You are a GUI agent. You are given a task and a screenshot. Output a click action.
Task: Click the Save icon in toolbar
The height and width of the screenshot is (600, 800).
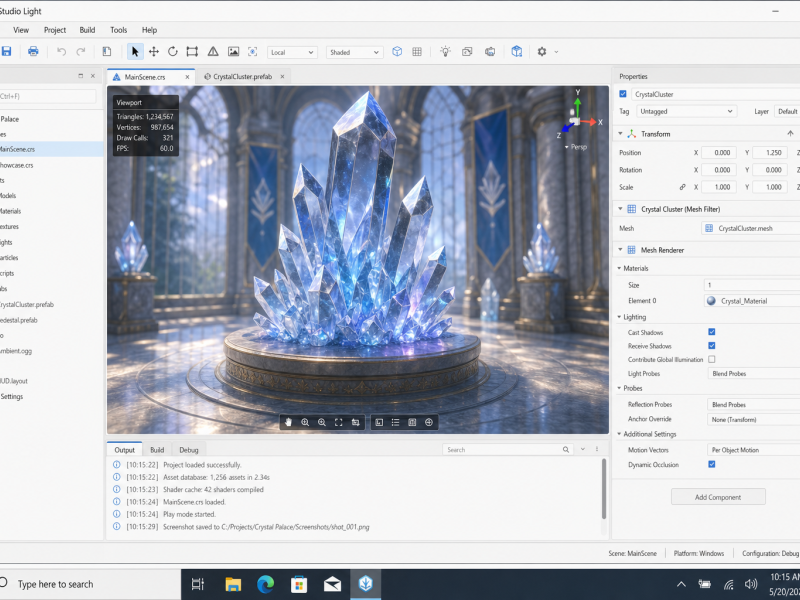pos(6,51)
